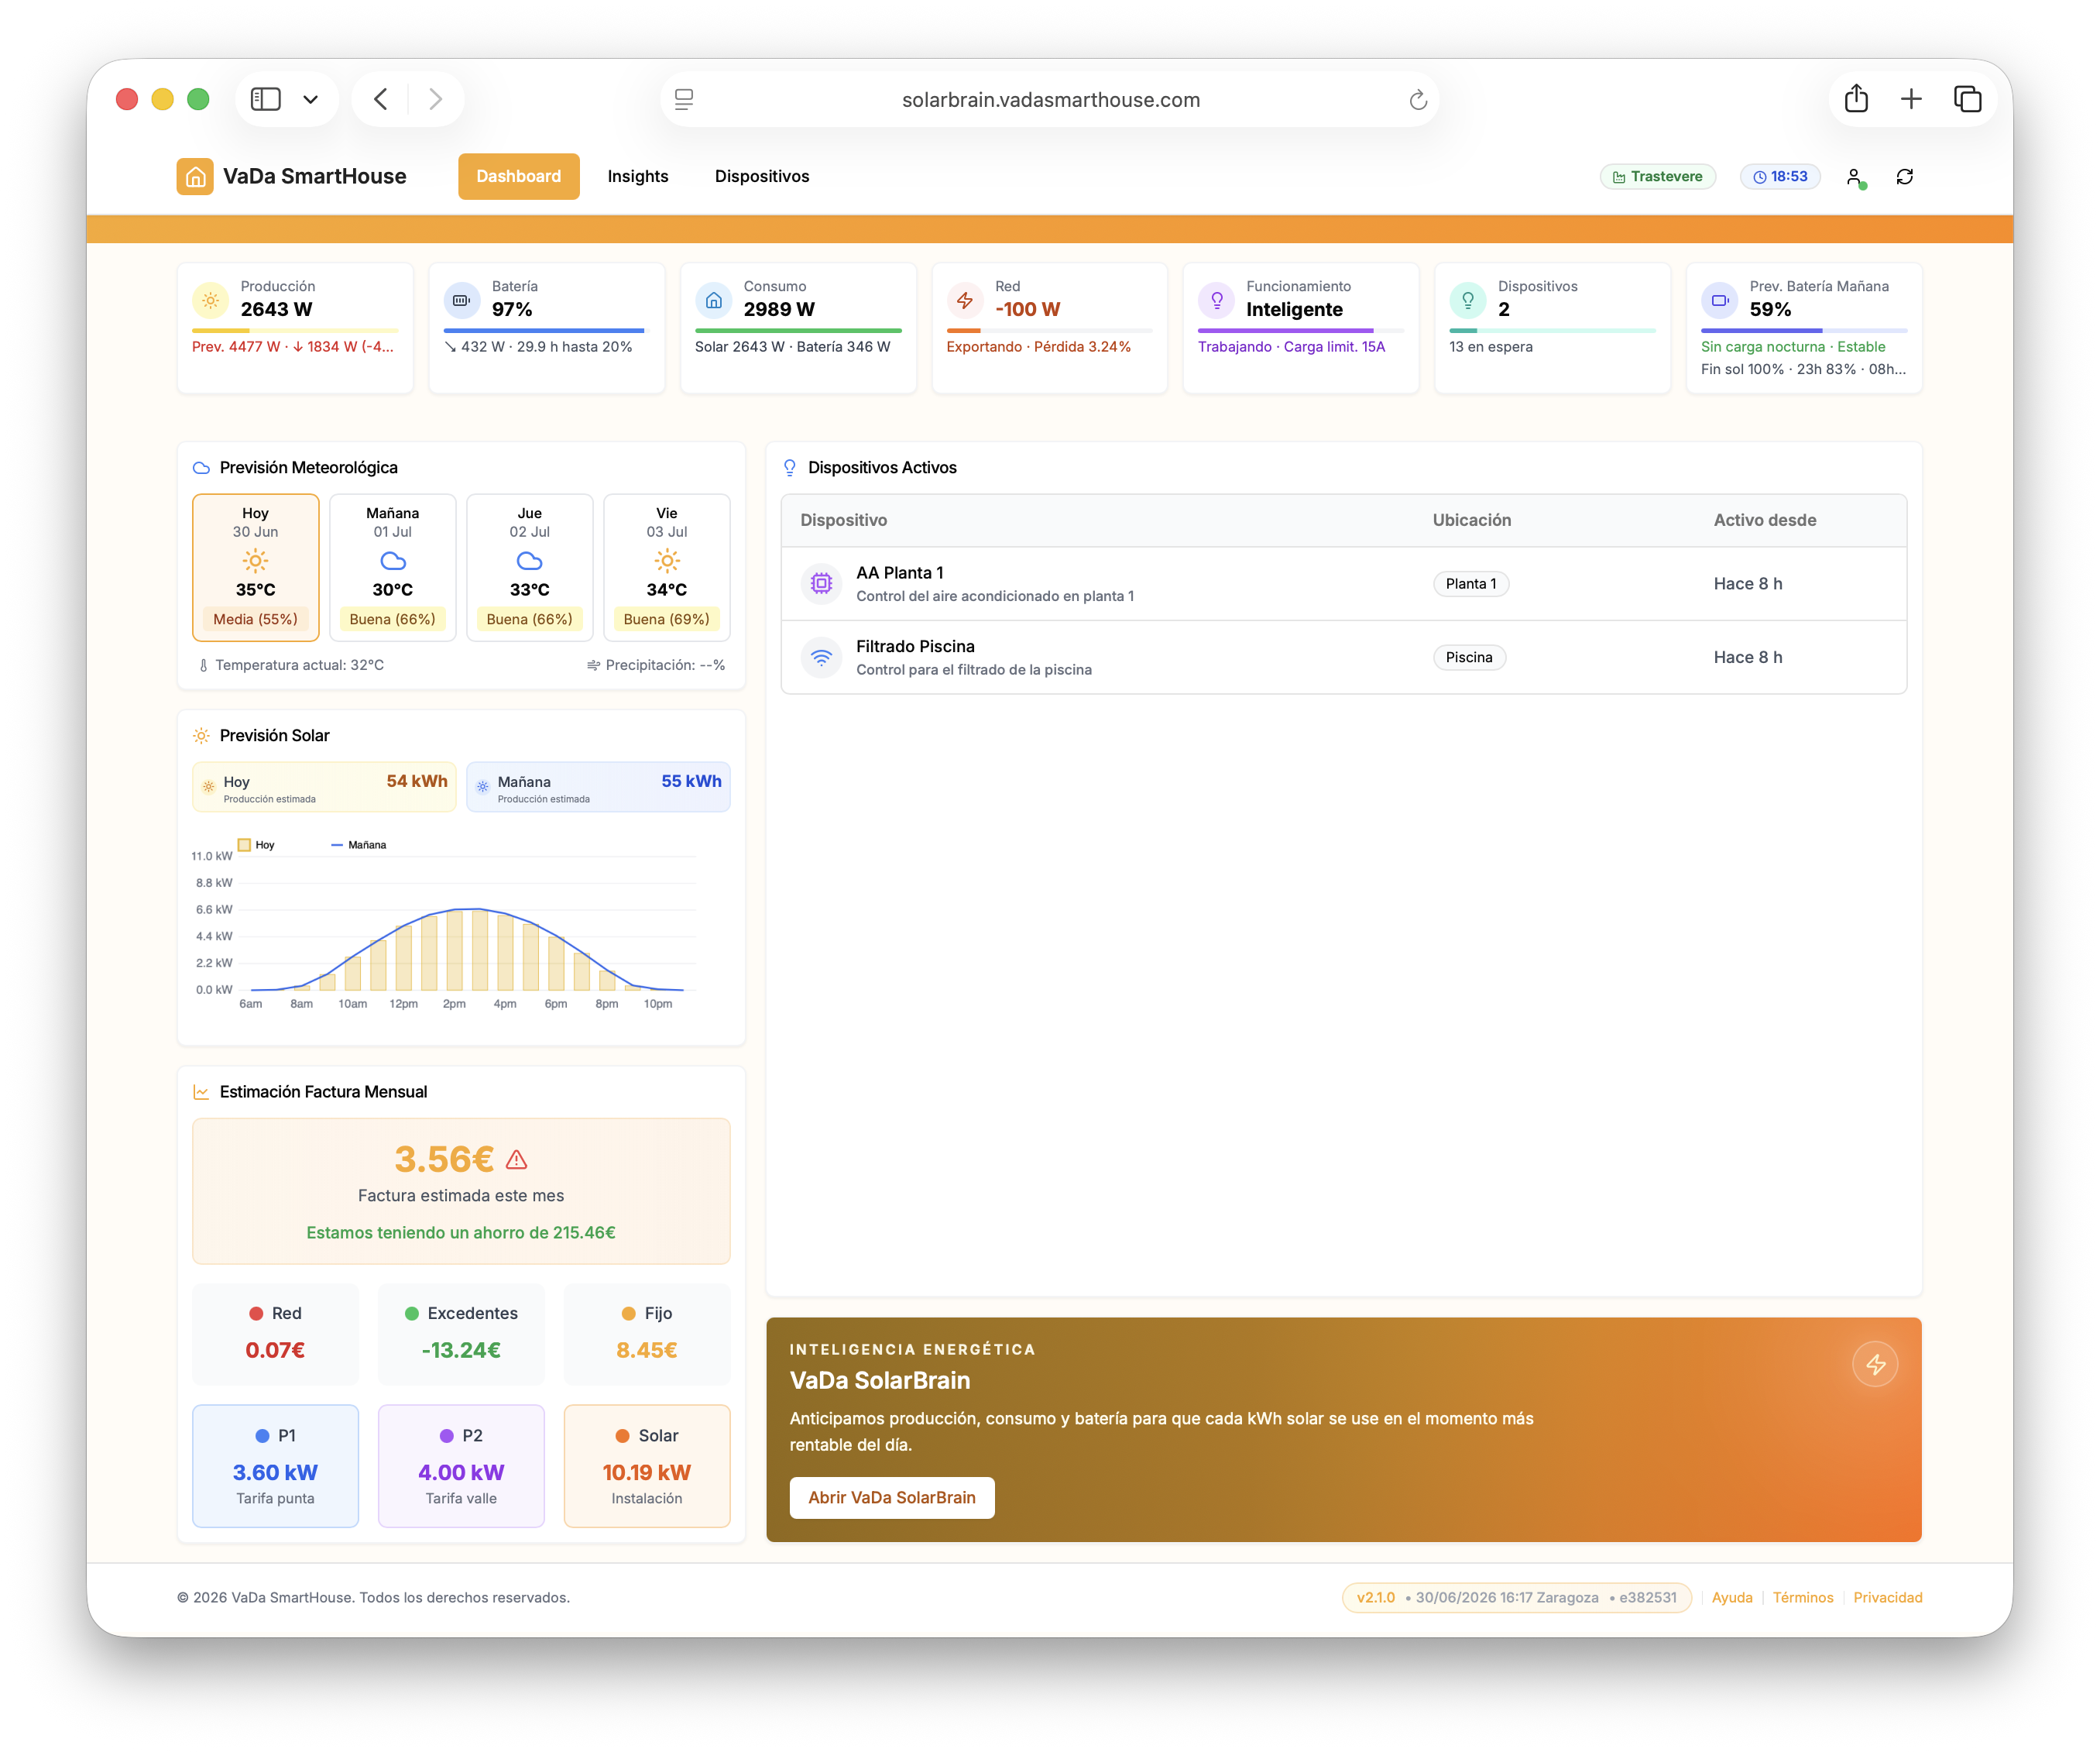Click the Dispositivo column header
This screenshot has height=1752, width=2100.
tap(844, 520)
